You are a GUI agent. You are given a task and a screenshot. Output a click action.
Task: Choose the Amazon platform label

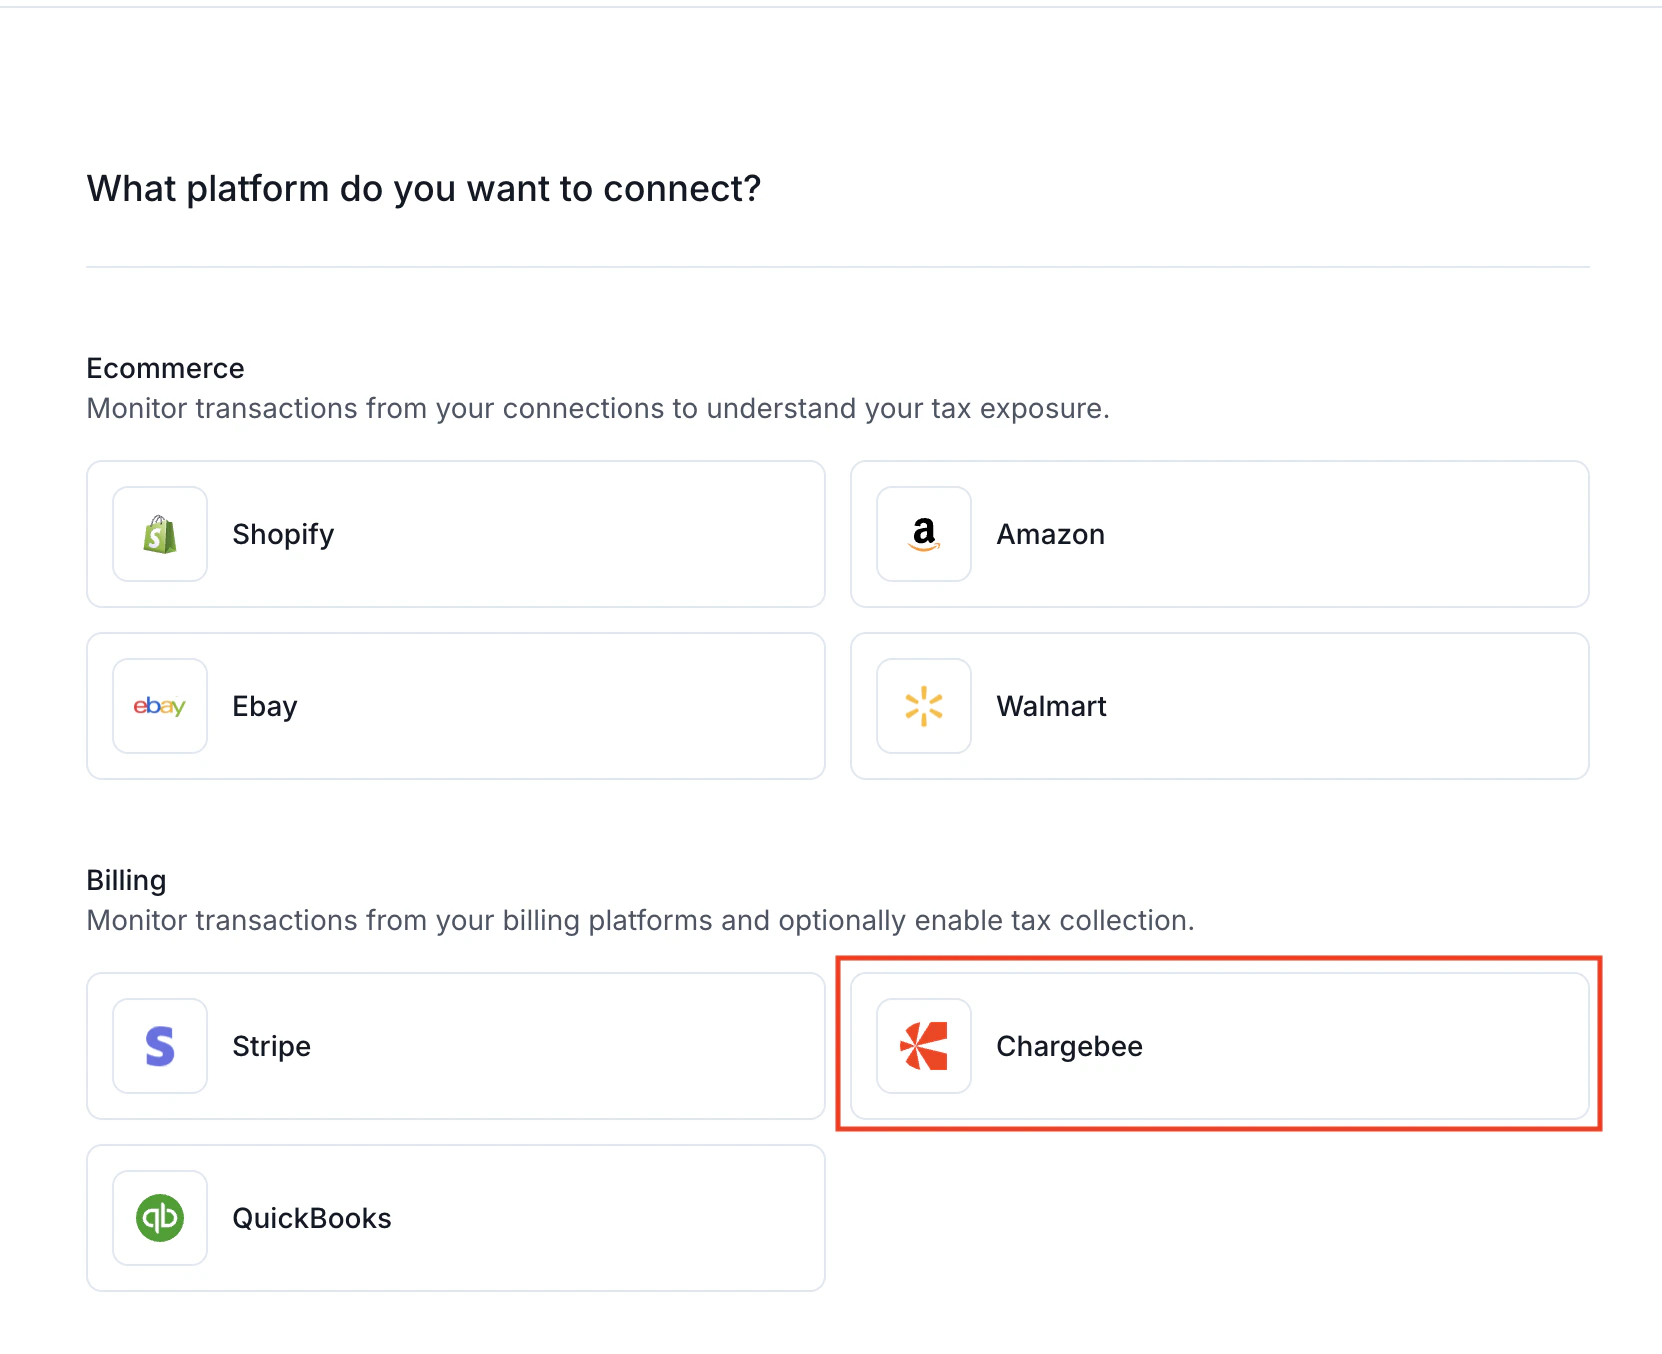[x=1050, y=535]
